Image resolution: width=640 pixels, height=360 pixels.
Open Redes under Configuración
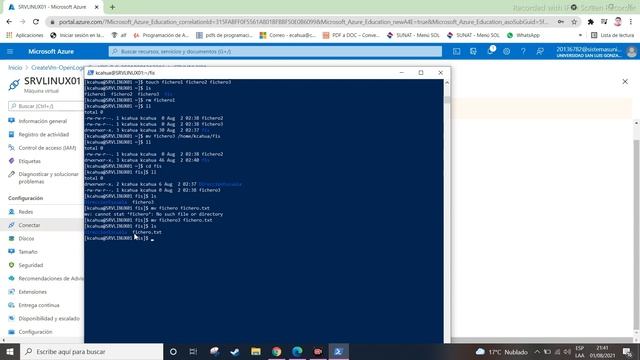[x=25, y=212]
